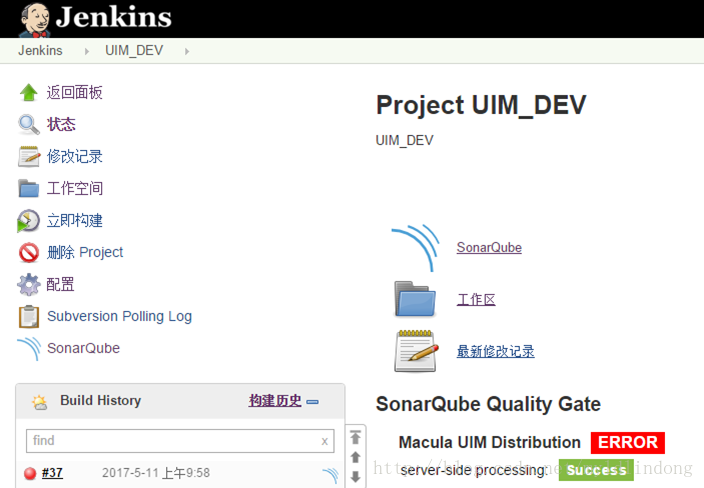Click the green Success badge

coord(596,470)
